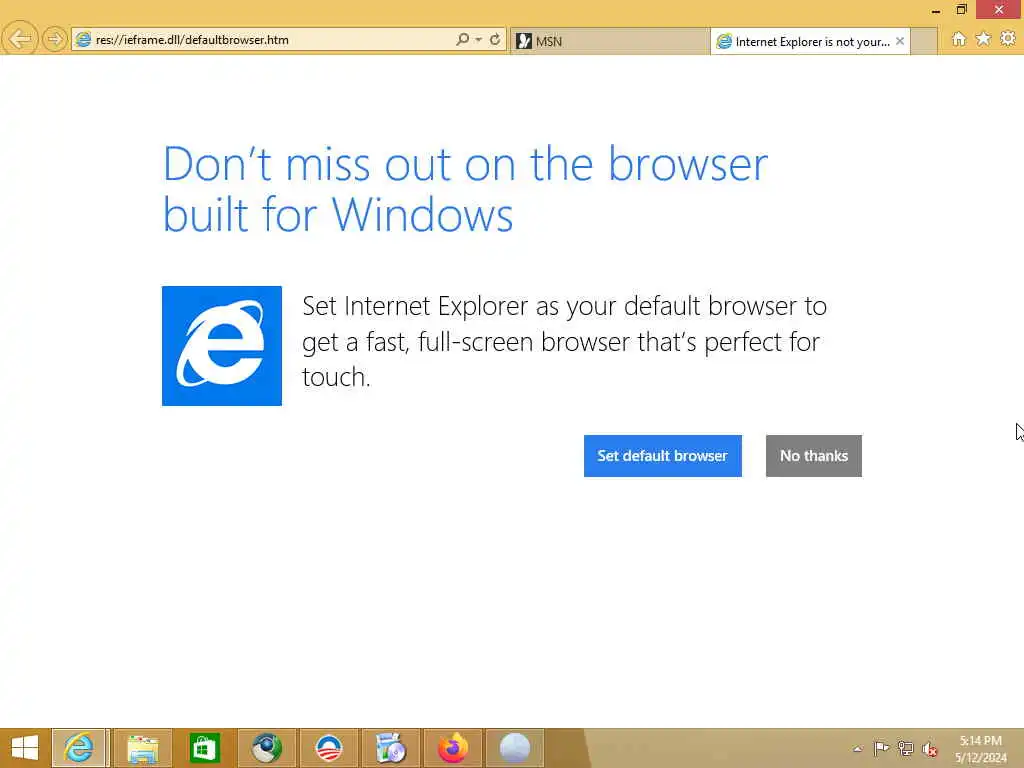The image size is (1024, 768).
Task: Click the network status tray icon
Action: tap(905, 748)
